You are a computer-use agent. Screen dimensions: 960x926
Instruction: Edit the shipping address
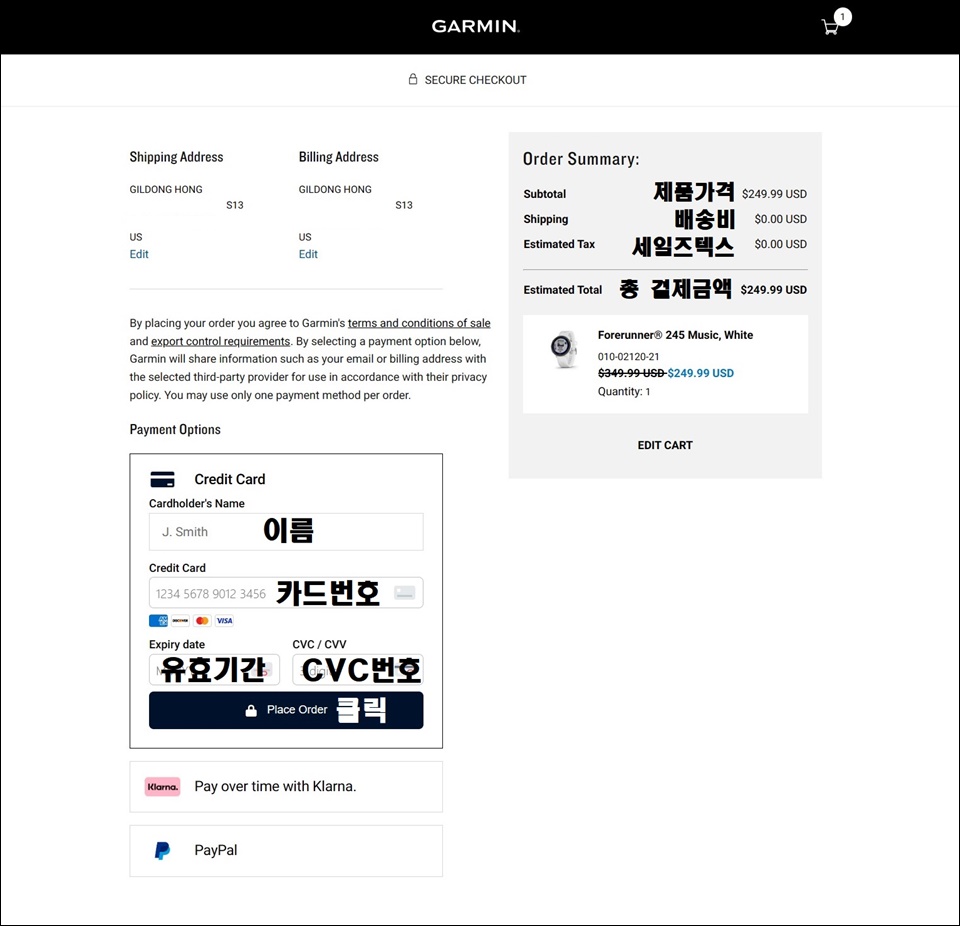pos(139,254)
